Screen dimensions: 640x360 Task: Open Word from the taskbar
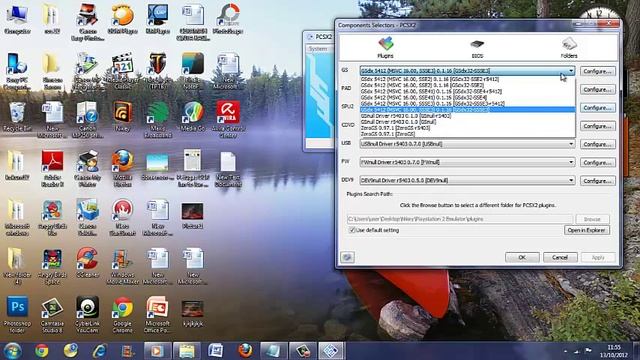[216, 351]
